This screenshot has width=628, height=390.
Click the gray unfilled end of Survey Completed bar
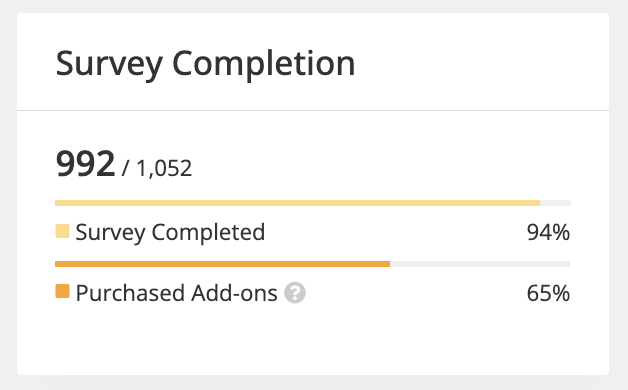tap(556, 203)
